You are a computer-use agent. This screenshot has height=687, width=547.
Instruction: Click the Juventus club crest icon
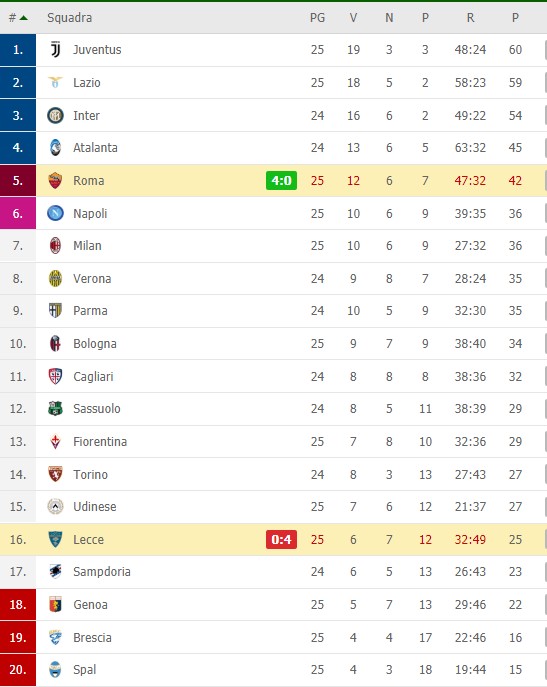[55, 50]
